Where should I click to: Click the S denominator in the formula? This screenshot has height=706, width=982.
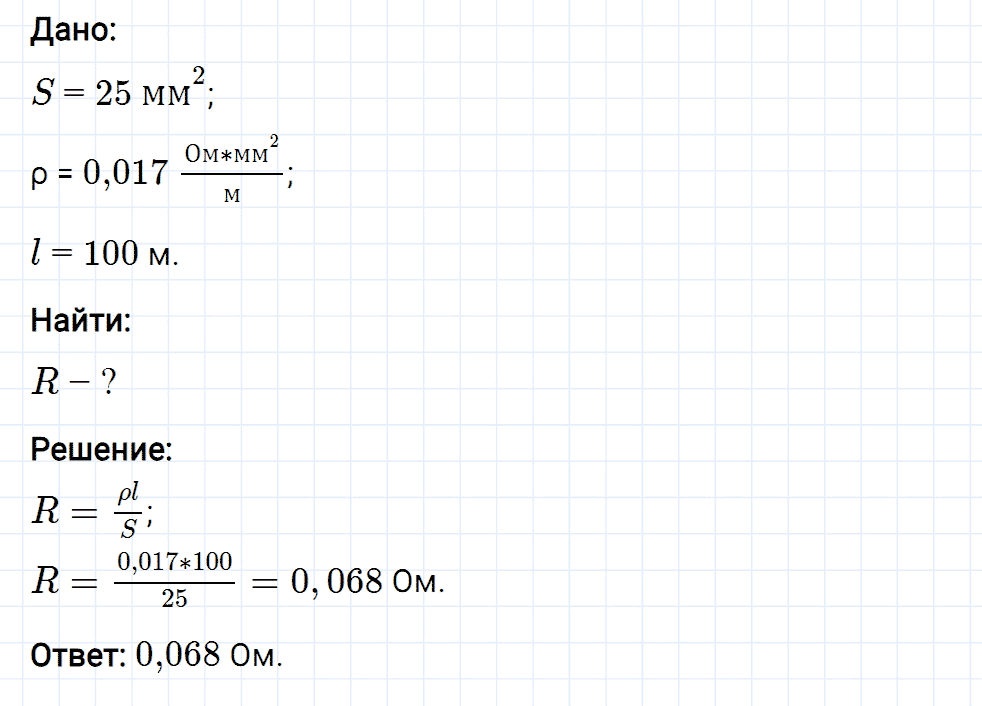[x=128, y=529]
